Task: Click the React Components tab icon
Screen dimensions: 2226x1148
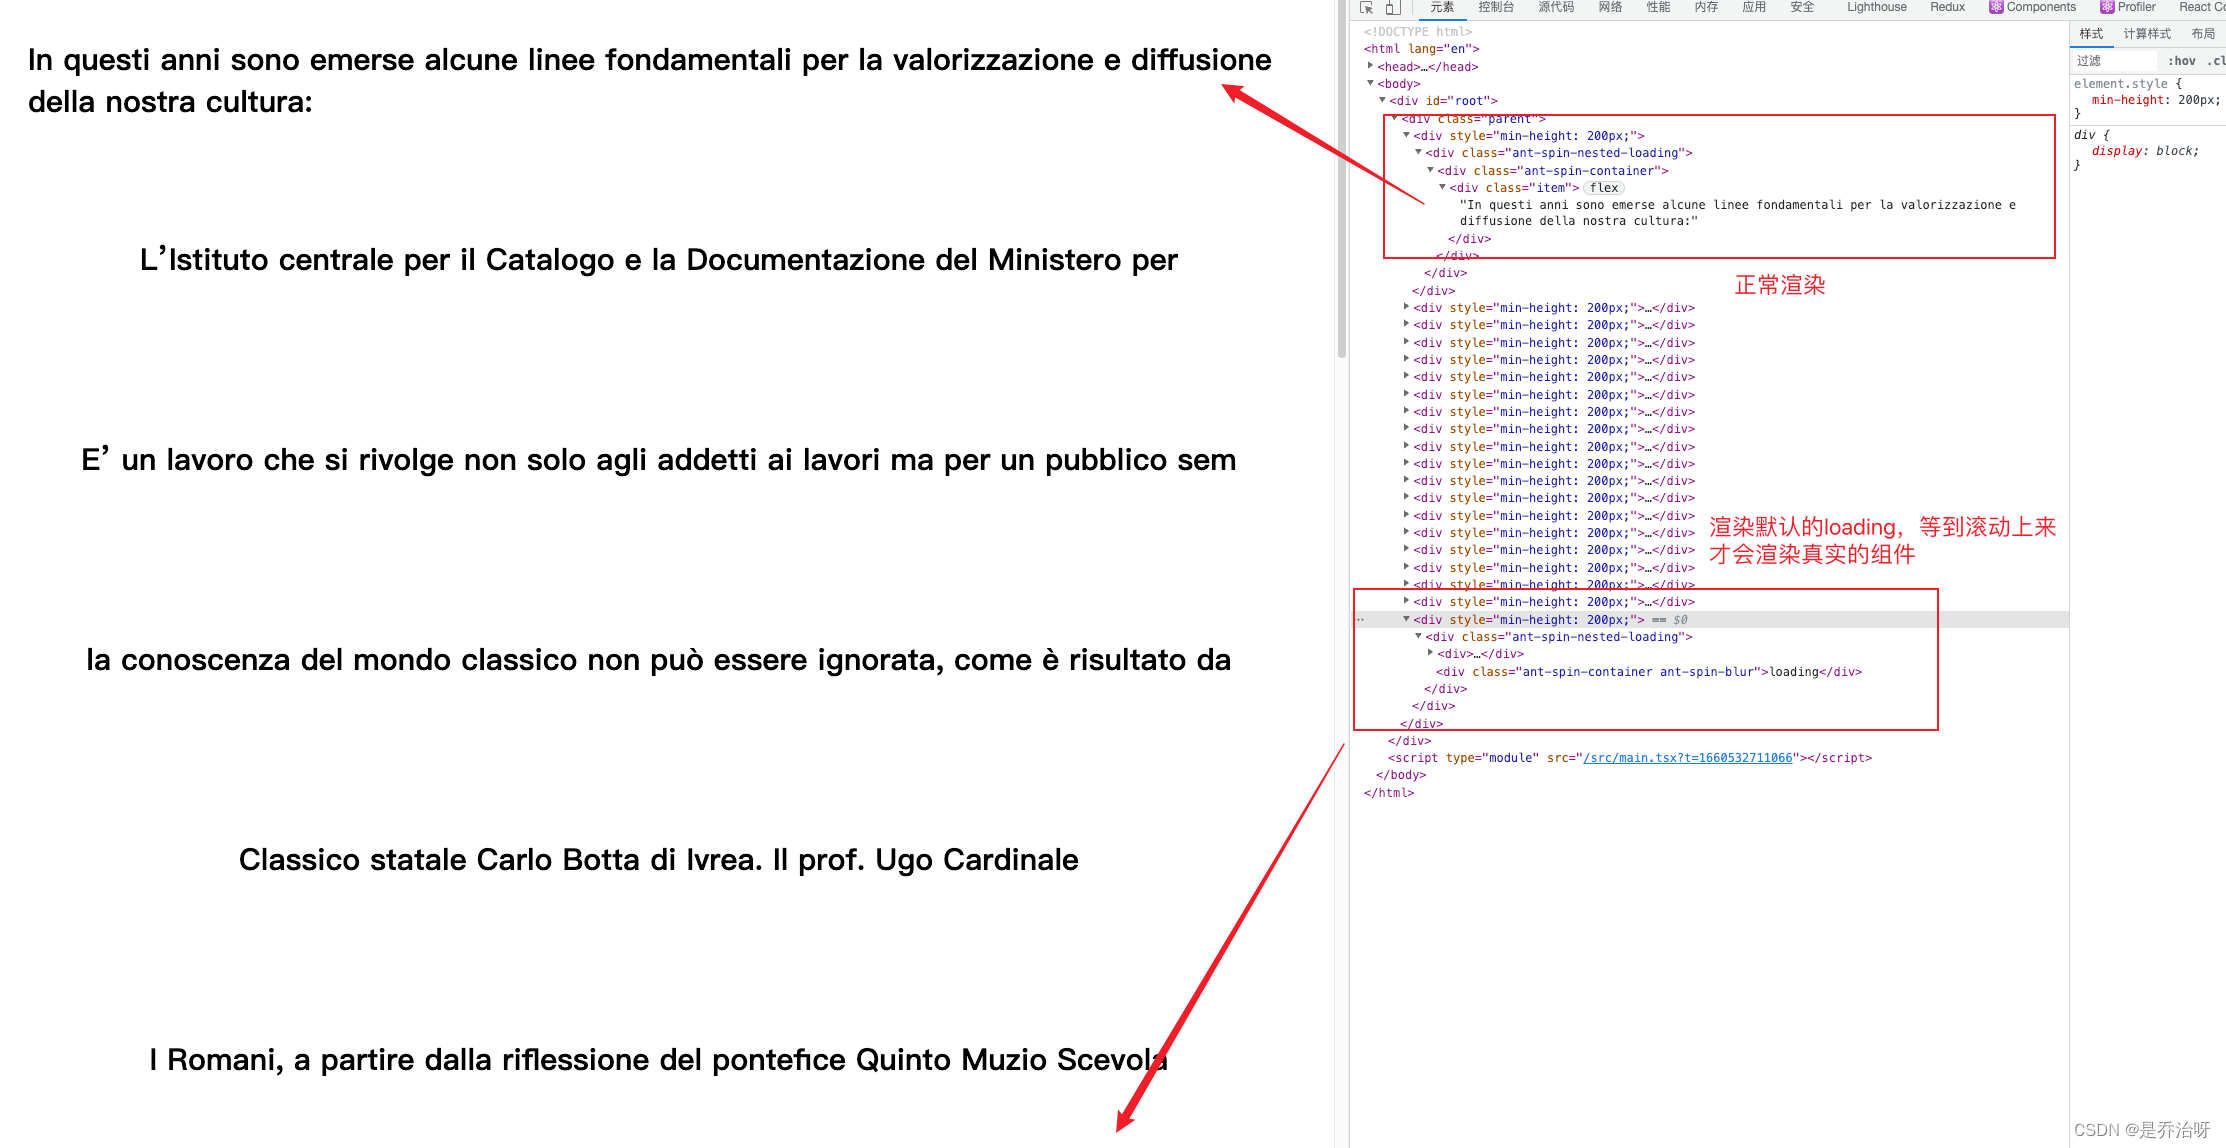Action: (1995, 7)
